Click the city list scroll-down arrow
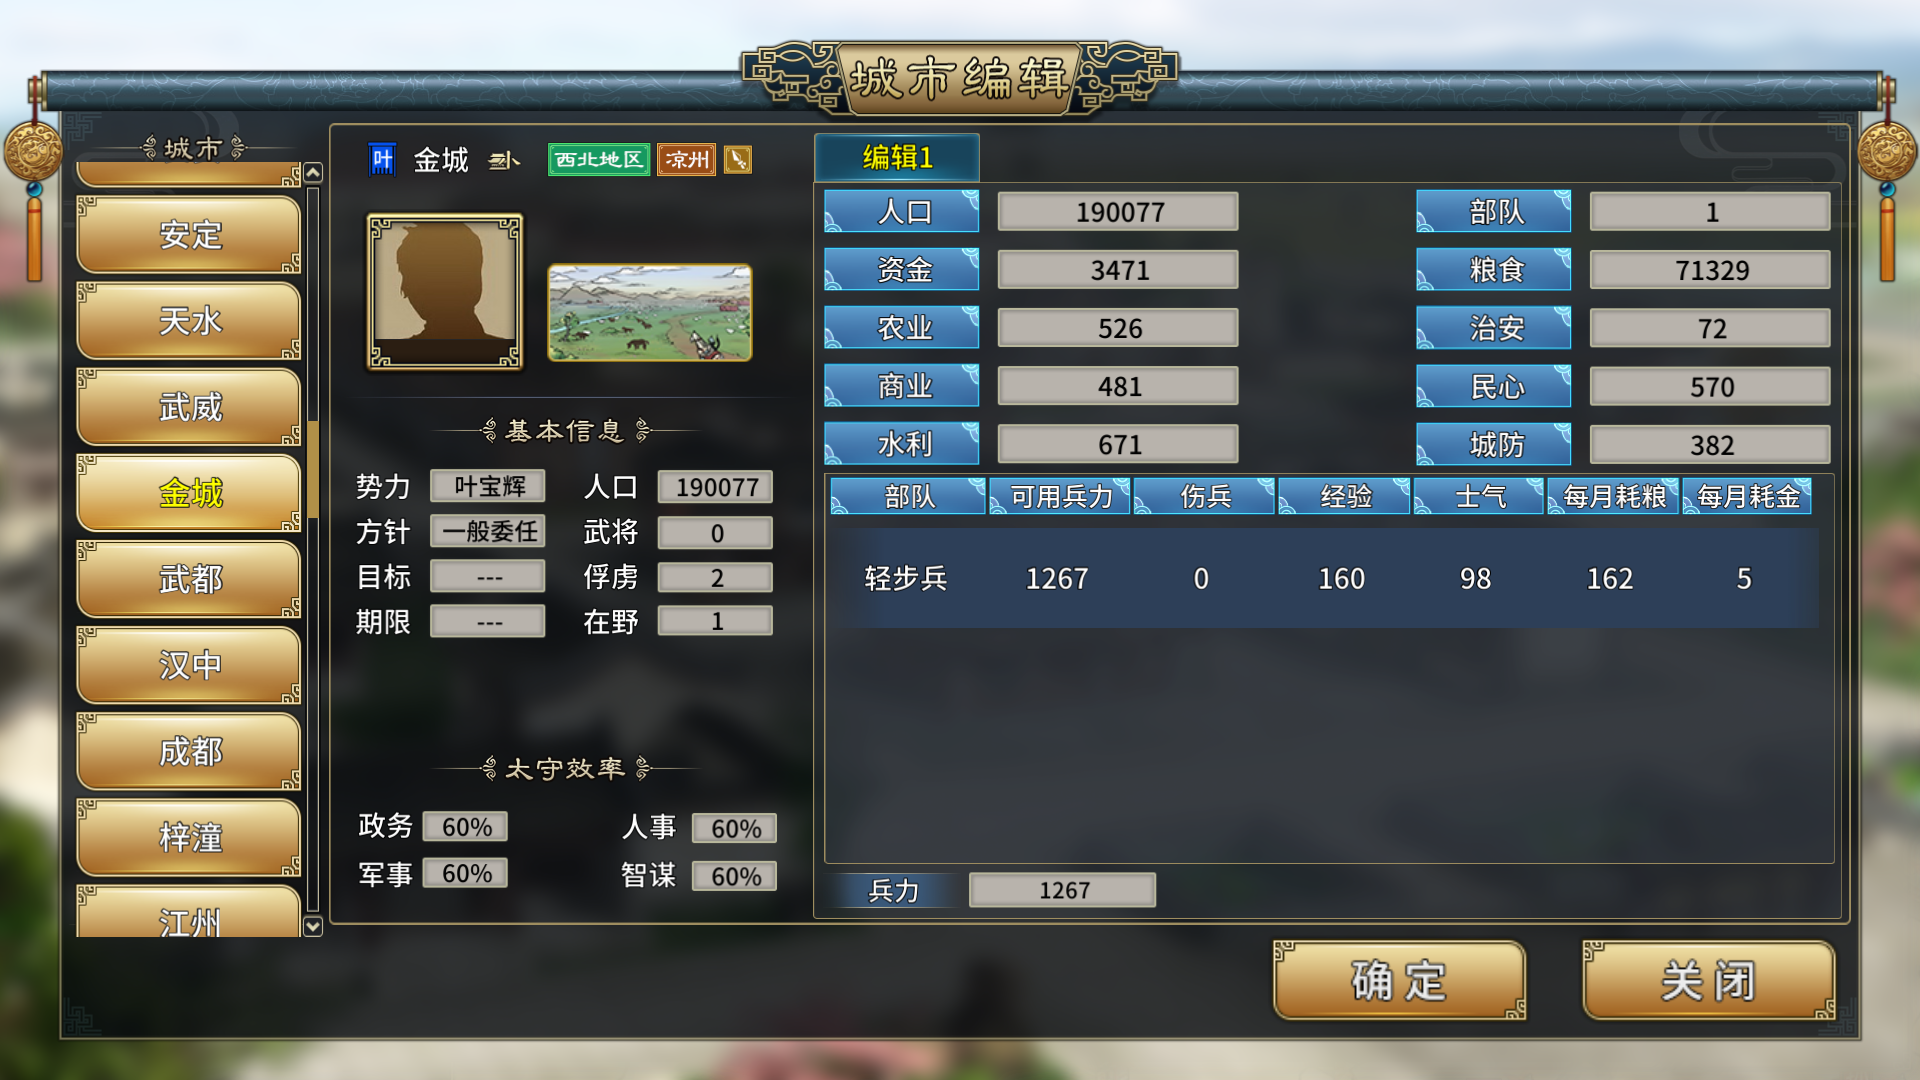1920x1080 pixels. (x=313, y=926)
